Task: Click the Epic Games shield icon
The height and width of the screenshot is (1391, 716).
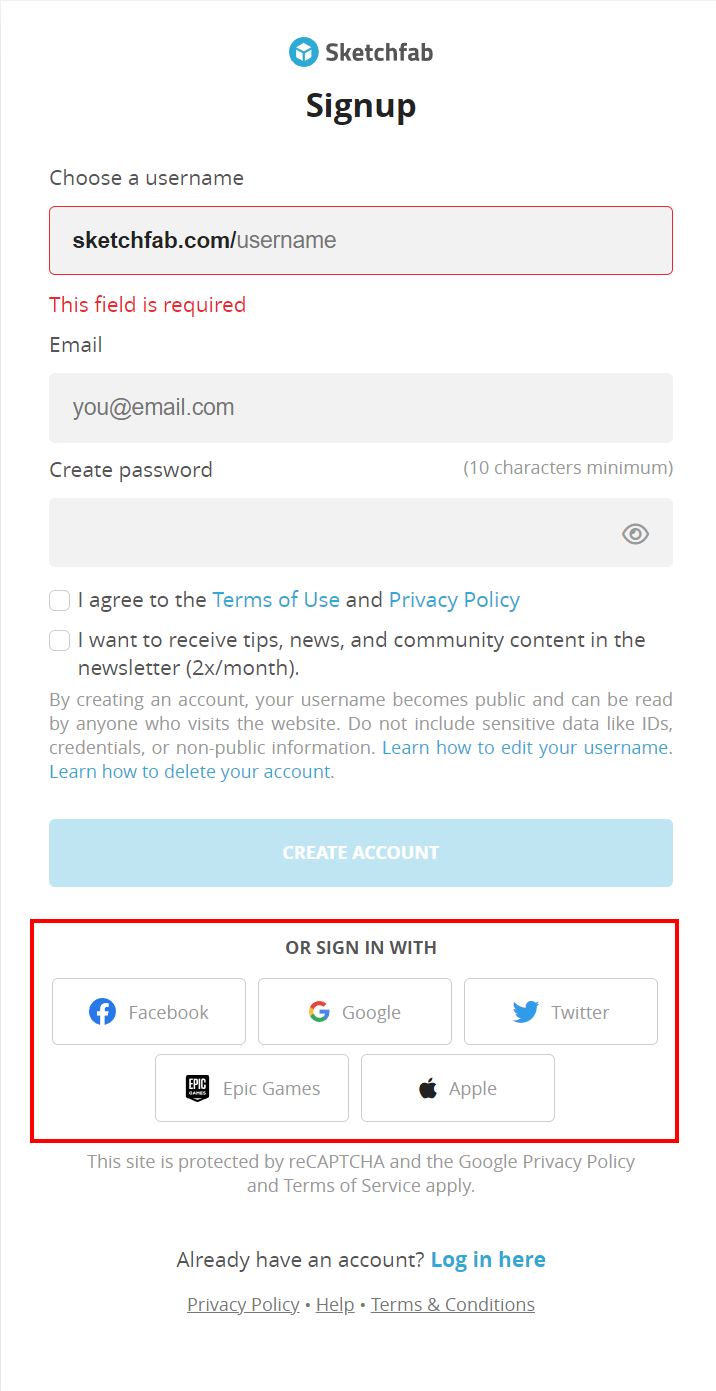Action: [198, 1088]
